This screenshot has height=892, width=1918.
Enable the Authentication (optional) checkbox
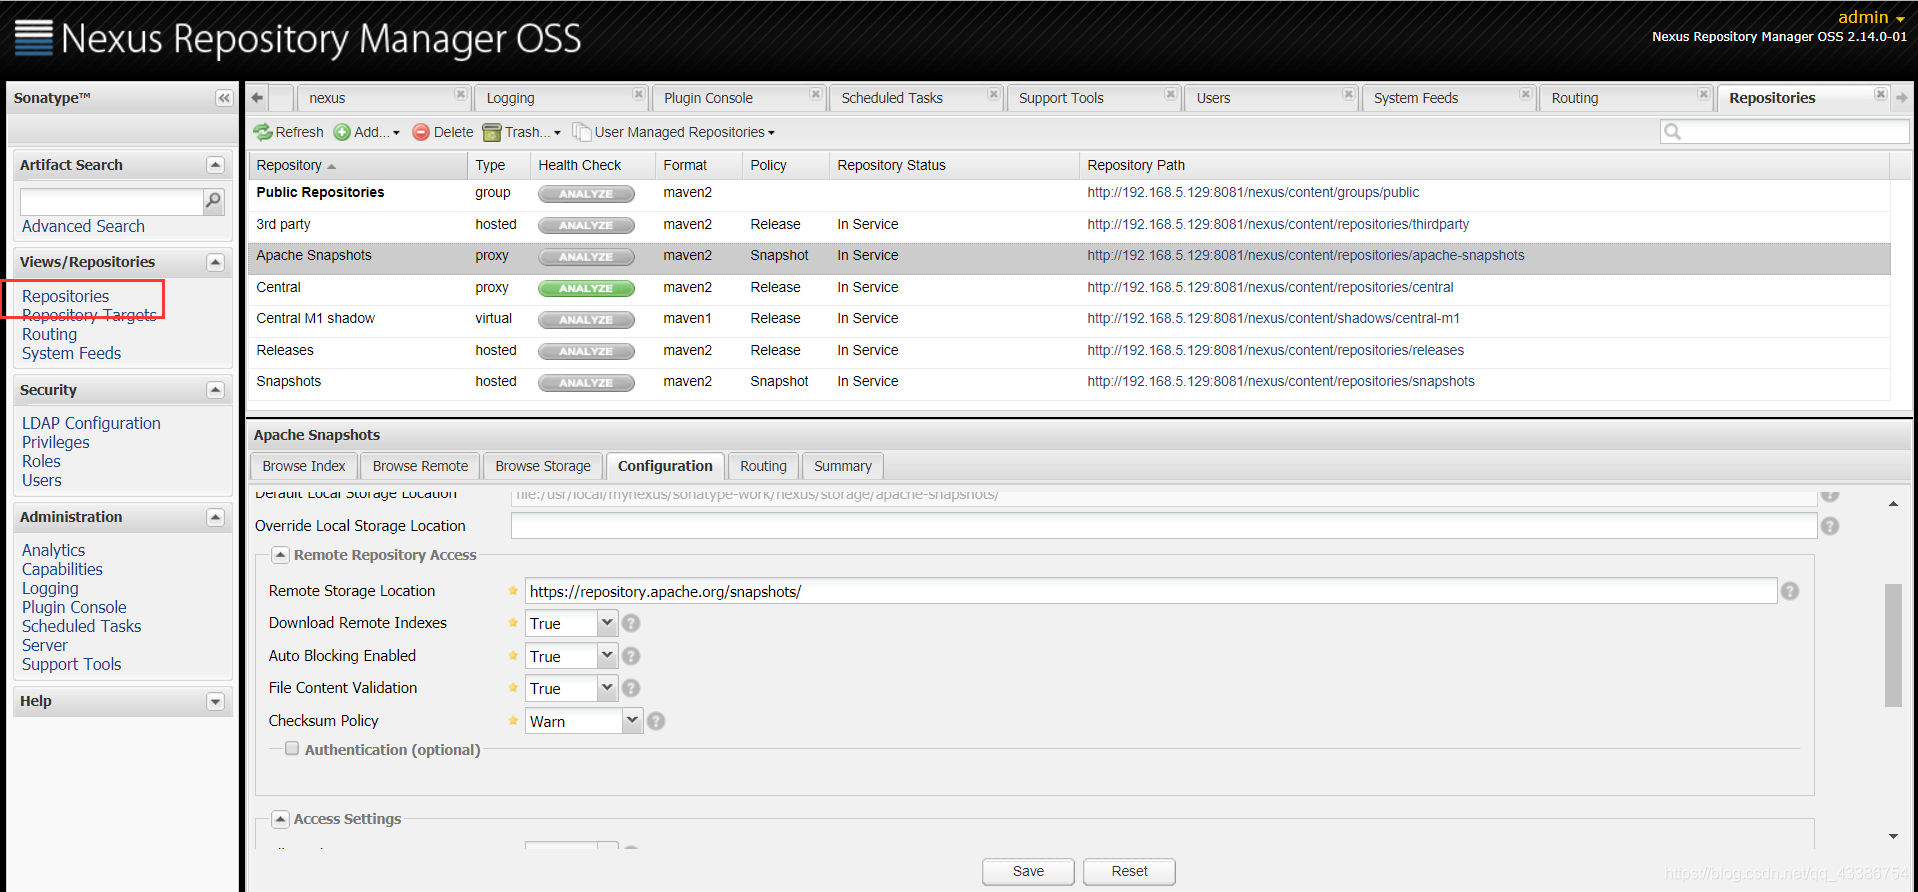[292, 748]
